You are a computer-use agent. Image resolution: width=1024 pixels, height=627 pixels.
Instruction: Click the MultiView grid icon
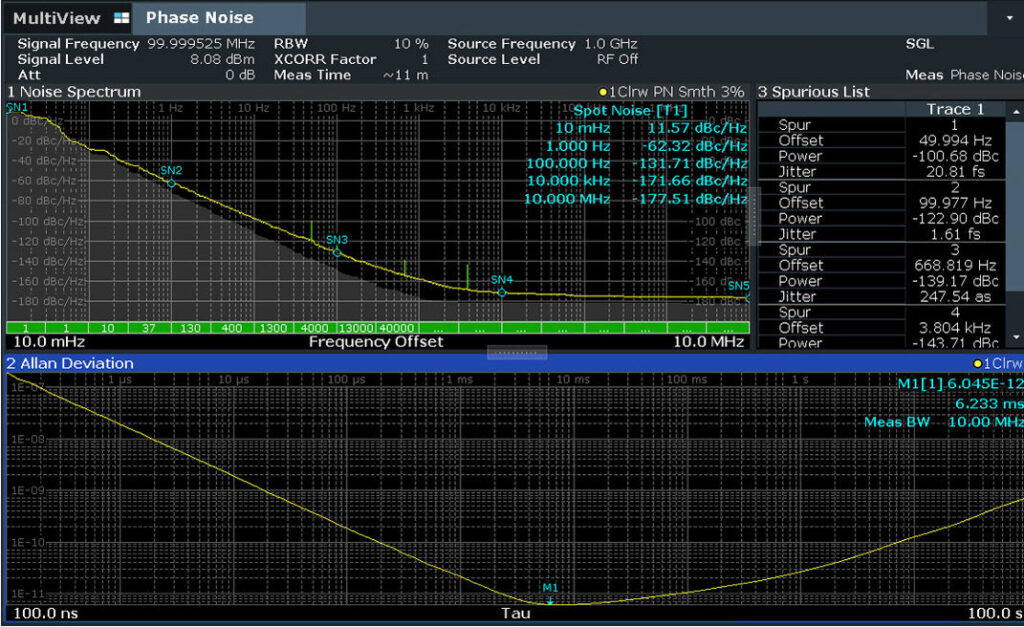[x=121, y=18]
